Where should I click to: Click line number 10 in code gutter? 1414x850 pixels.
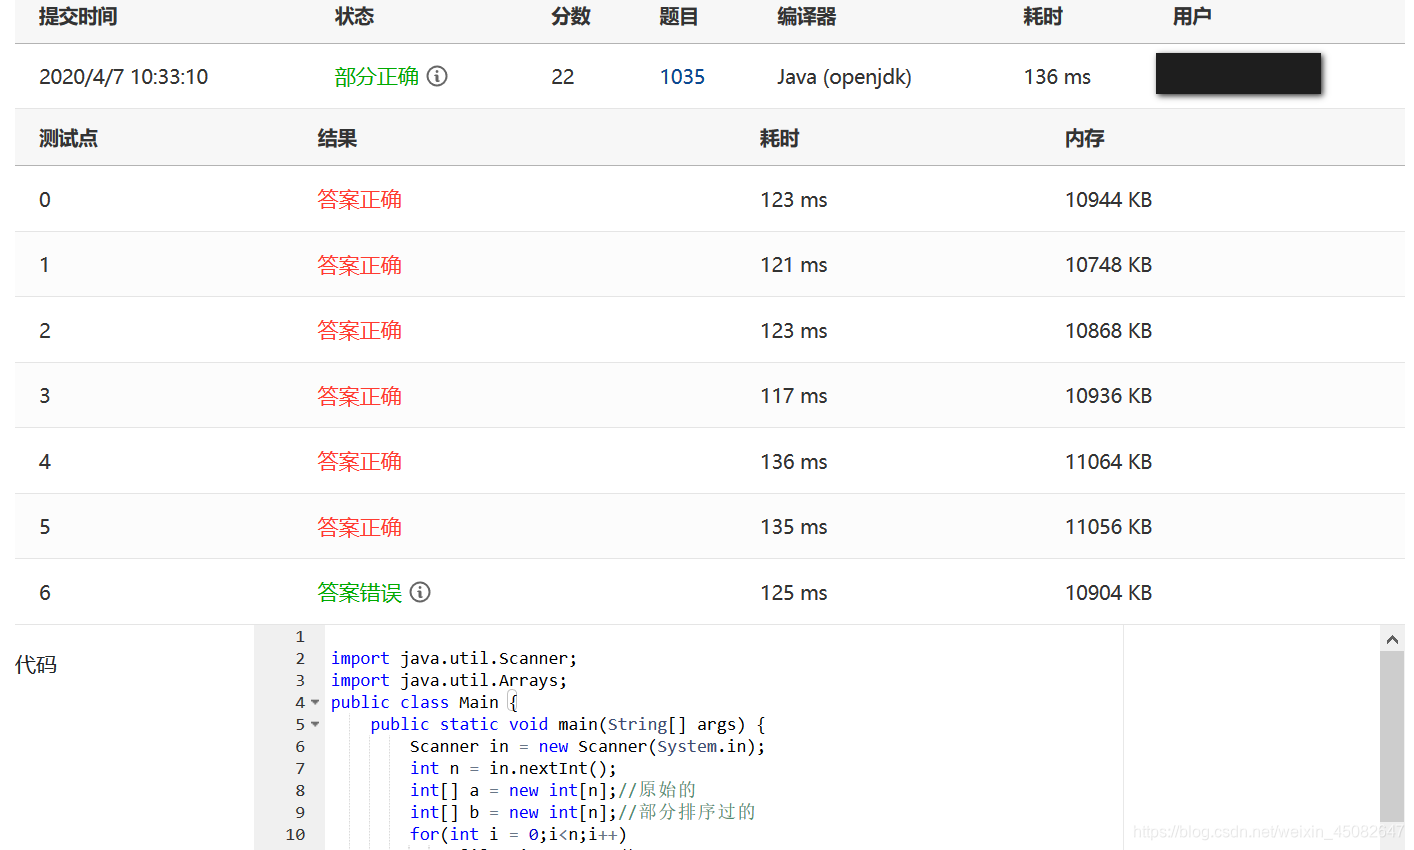tap(295, 834)
